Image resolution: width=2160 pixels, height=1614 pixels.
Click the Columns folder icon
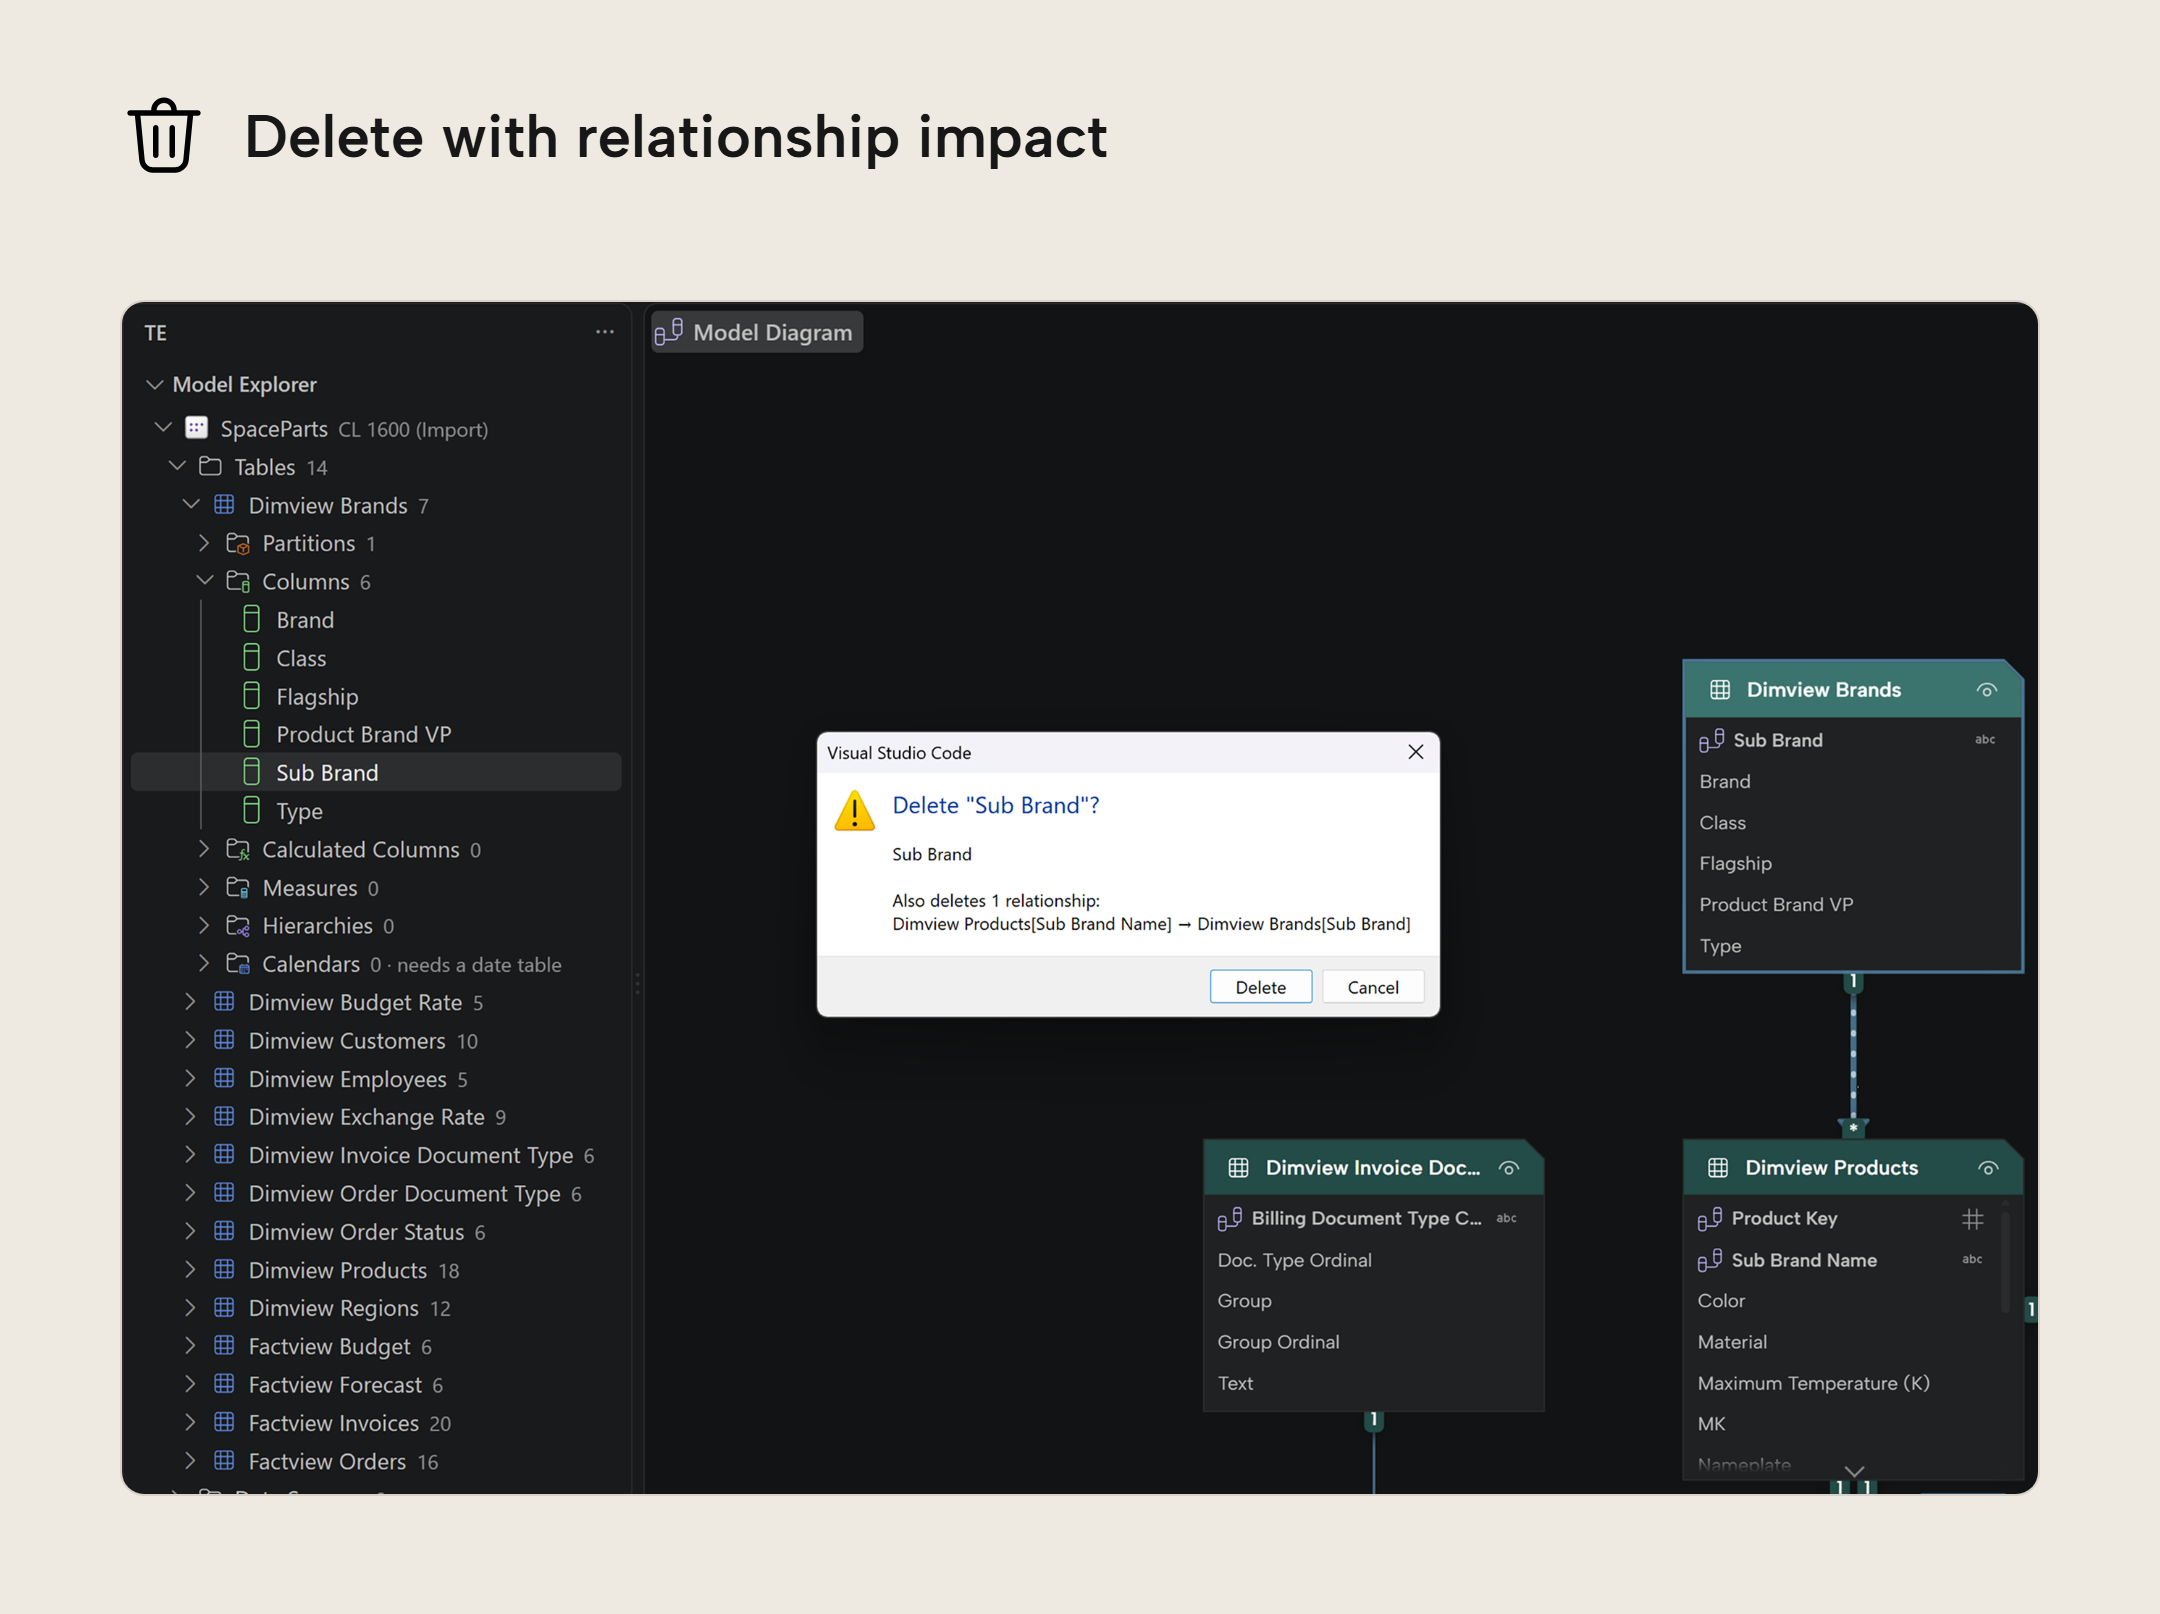238,581
